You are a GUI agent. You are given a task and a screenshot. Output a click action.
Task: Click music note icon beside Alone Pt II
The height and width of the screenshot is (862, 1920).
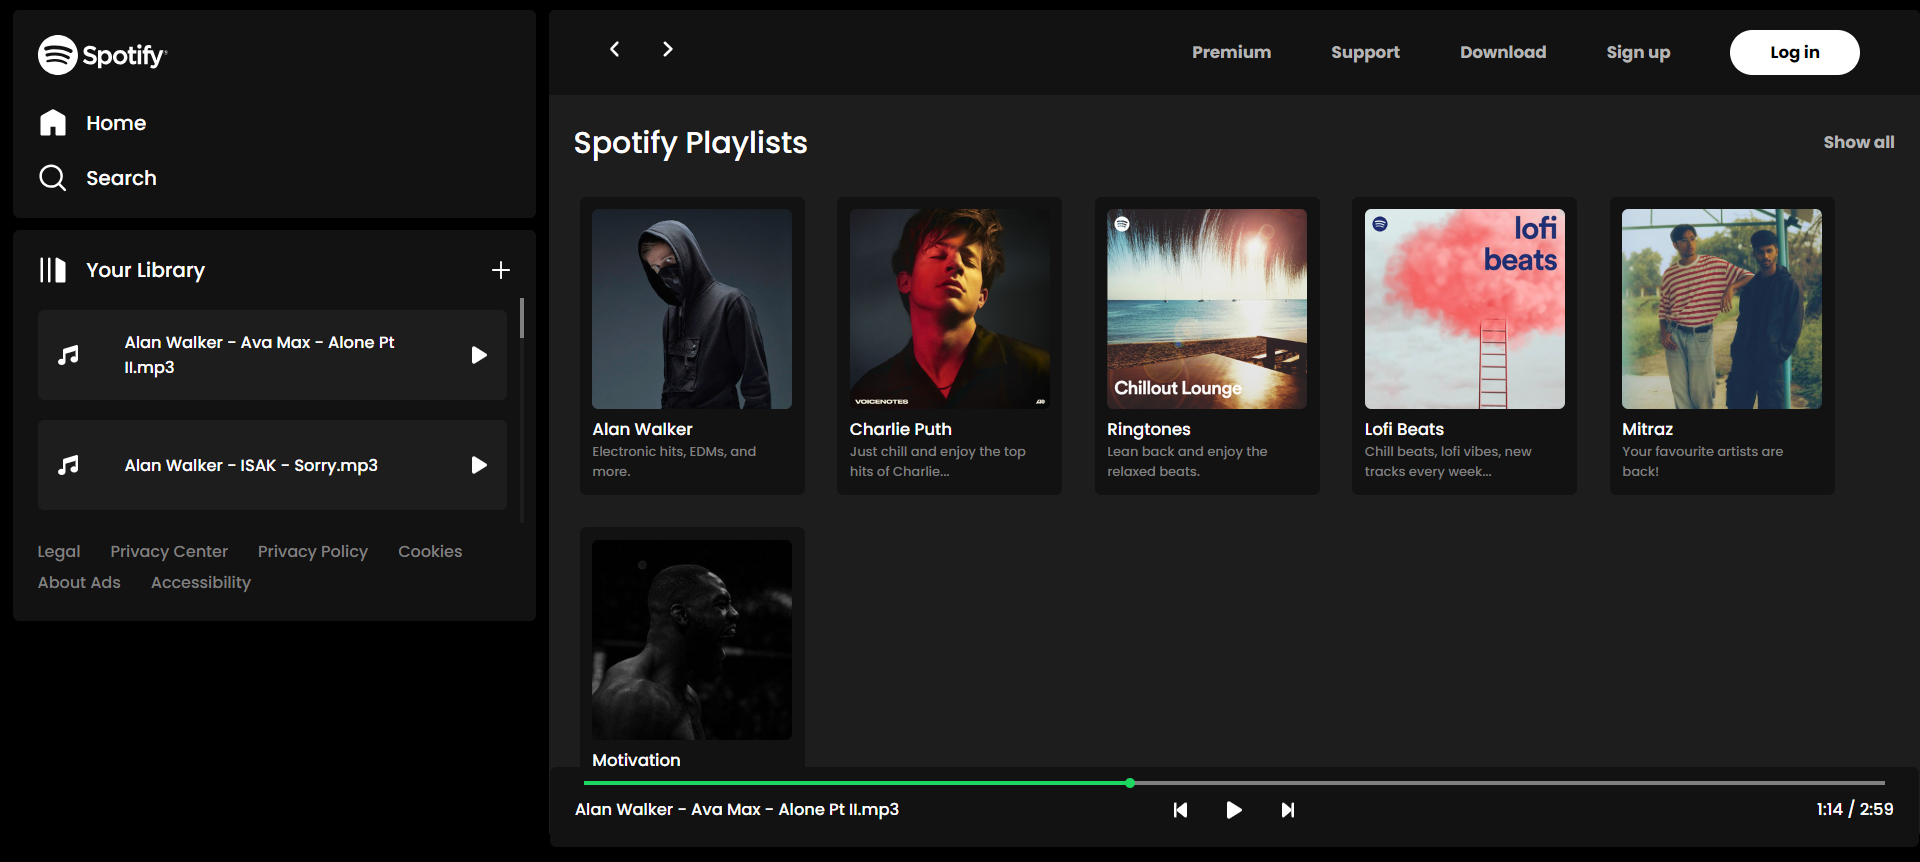68,355
